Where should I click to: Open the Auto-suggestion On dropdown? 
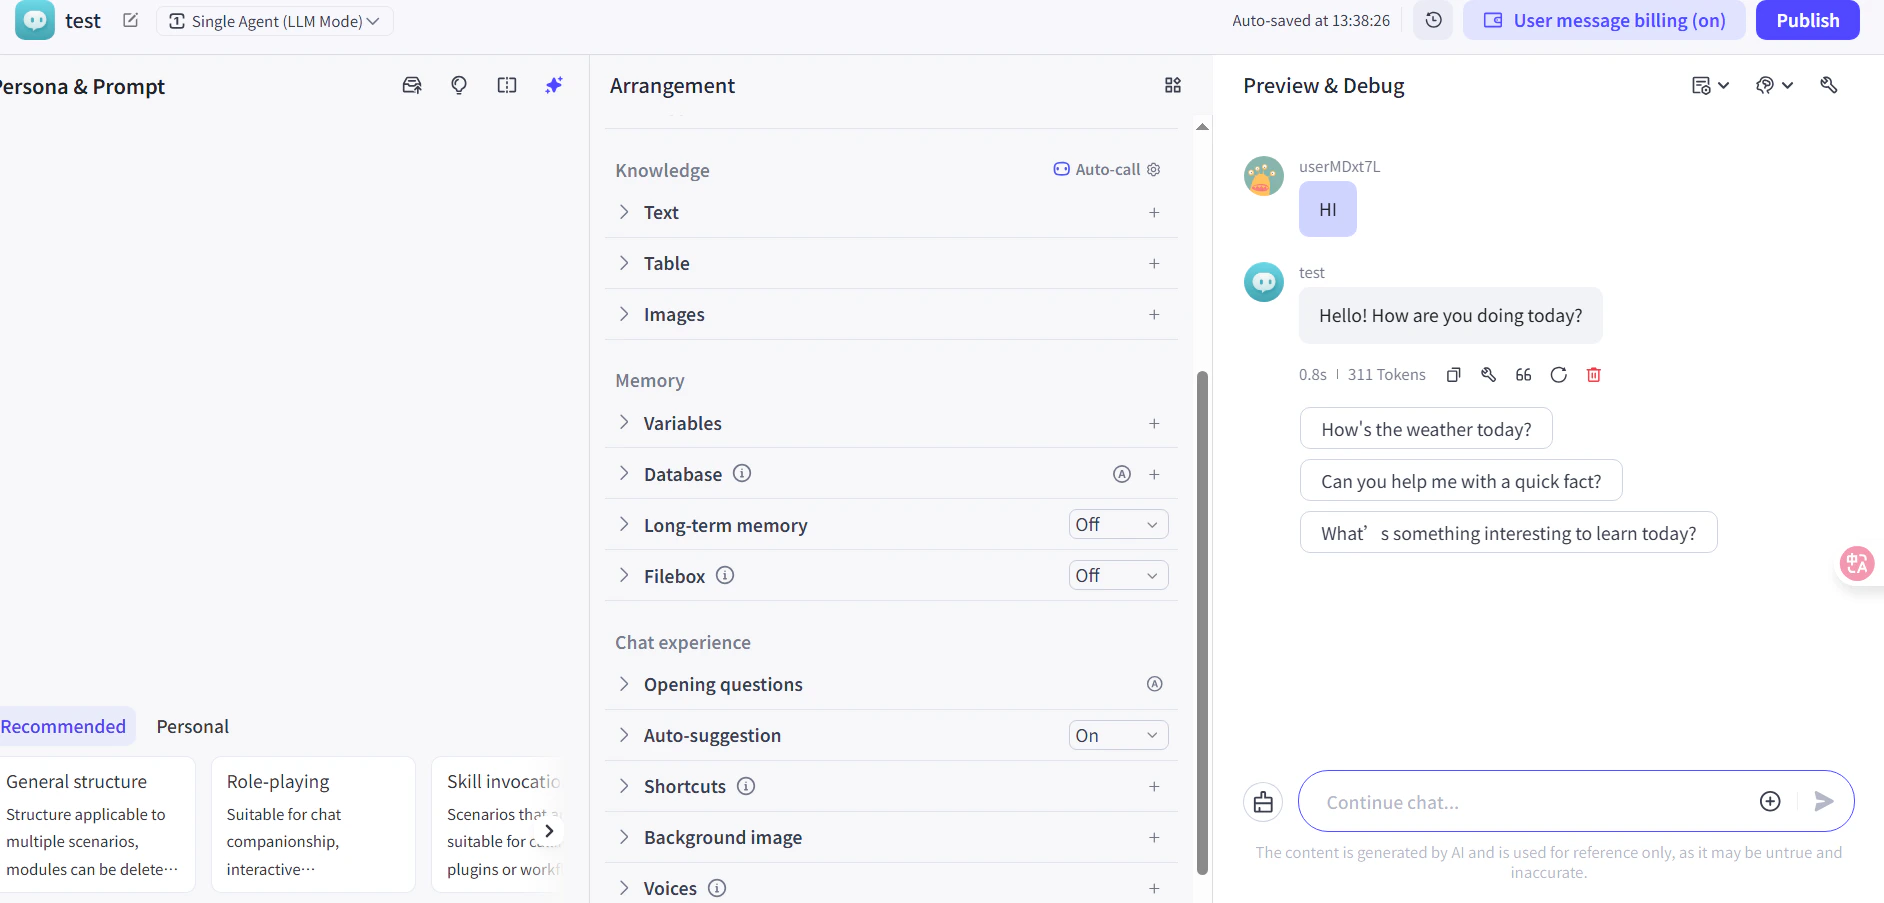(x=1118, y=735)
